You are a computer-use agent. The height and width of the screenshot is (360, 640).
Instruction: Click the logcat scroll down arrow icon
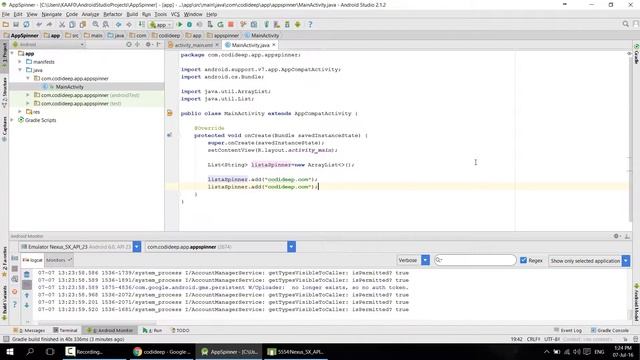[27, 305]
